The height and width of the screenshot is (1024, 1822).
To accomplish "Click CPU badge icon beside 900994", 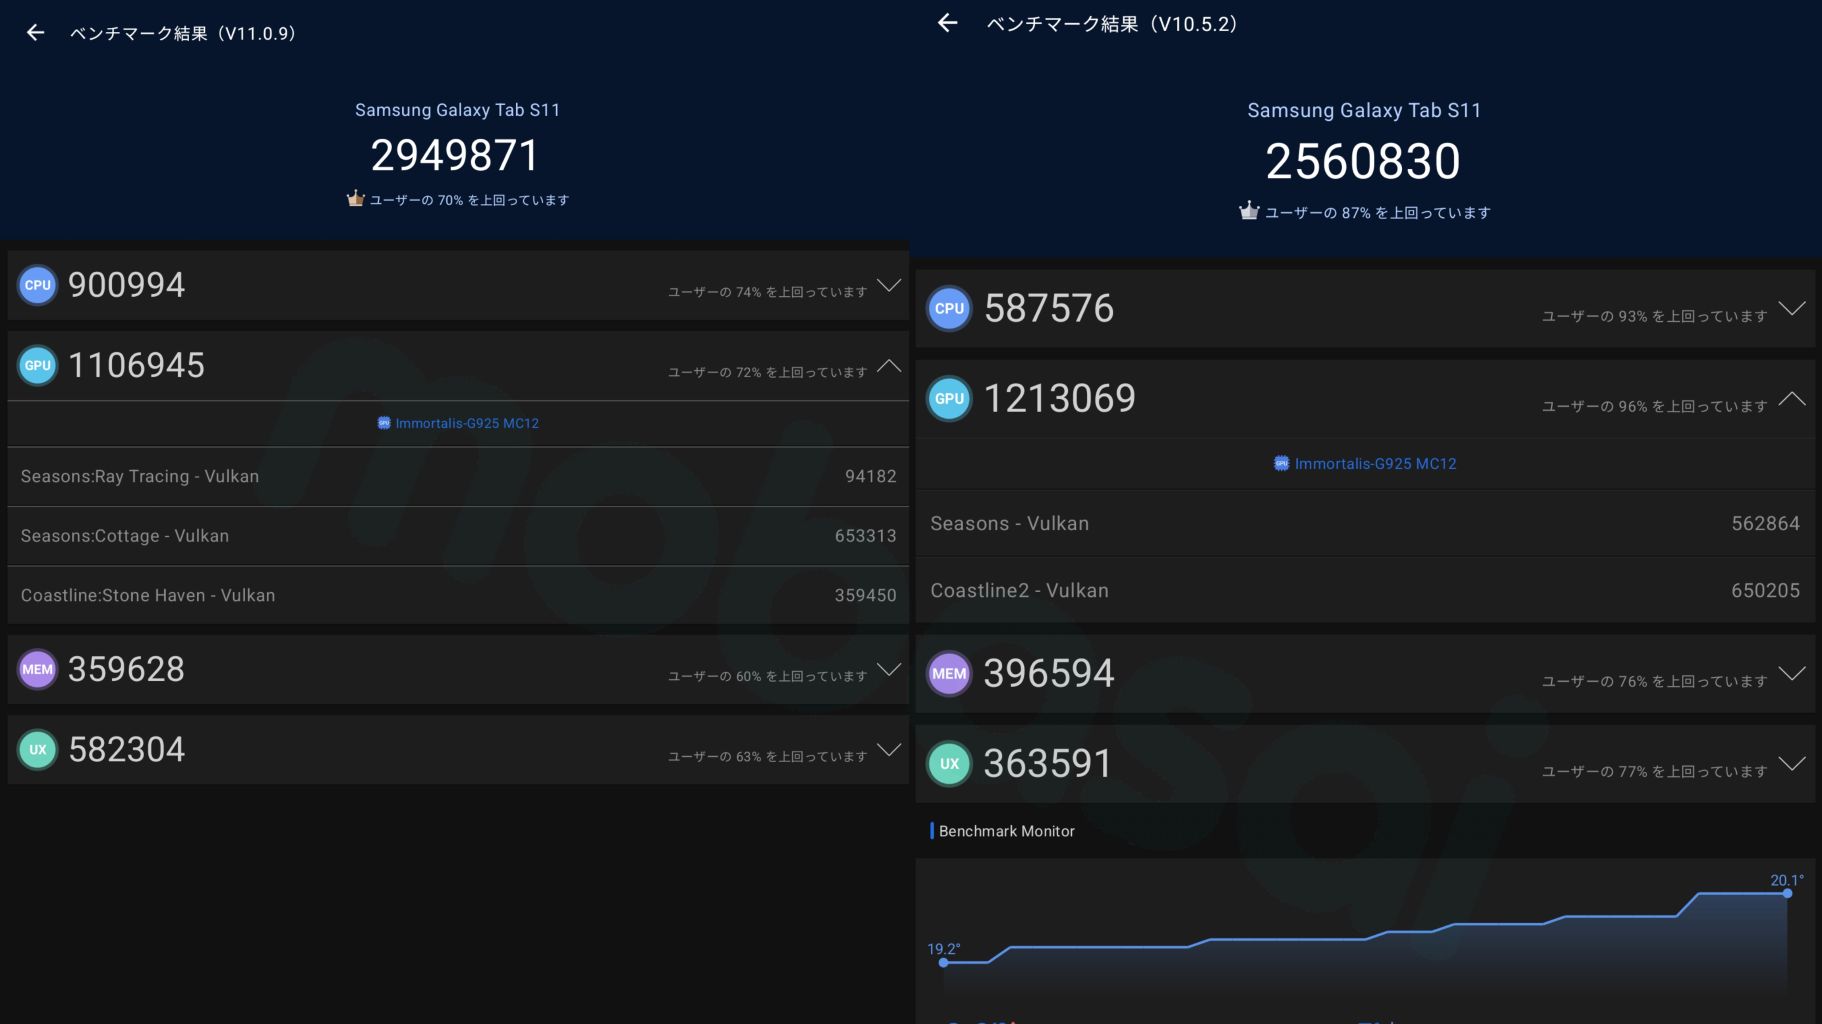I will 38,285.
